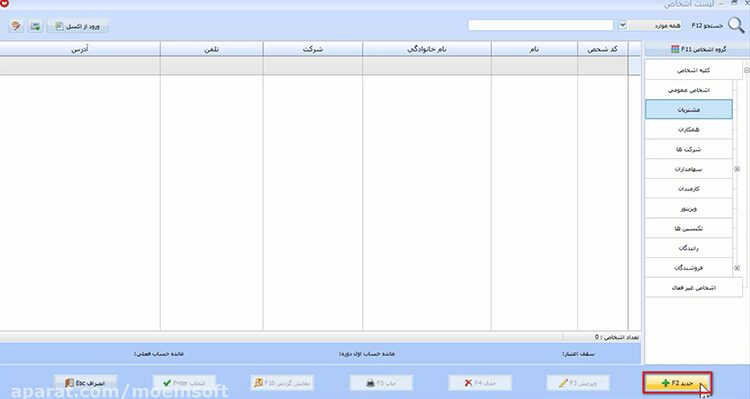
Task: Click the مانده حساب اول دوره label
Action: 367,354
